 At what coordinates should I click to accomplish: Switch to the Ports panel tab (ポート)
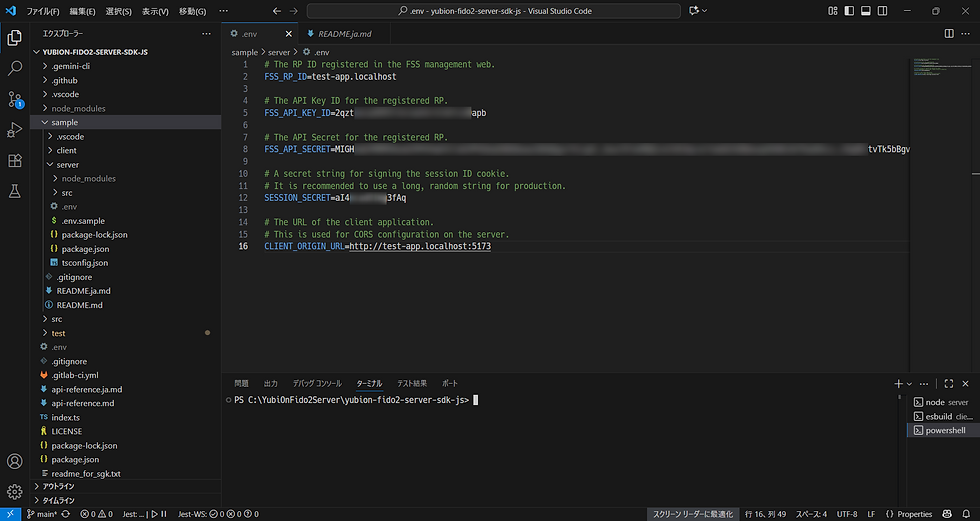pos(450,384)
